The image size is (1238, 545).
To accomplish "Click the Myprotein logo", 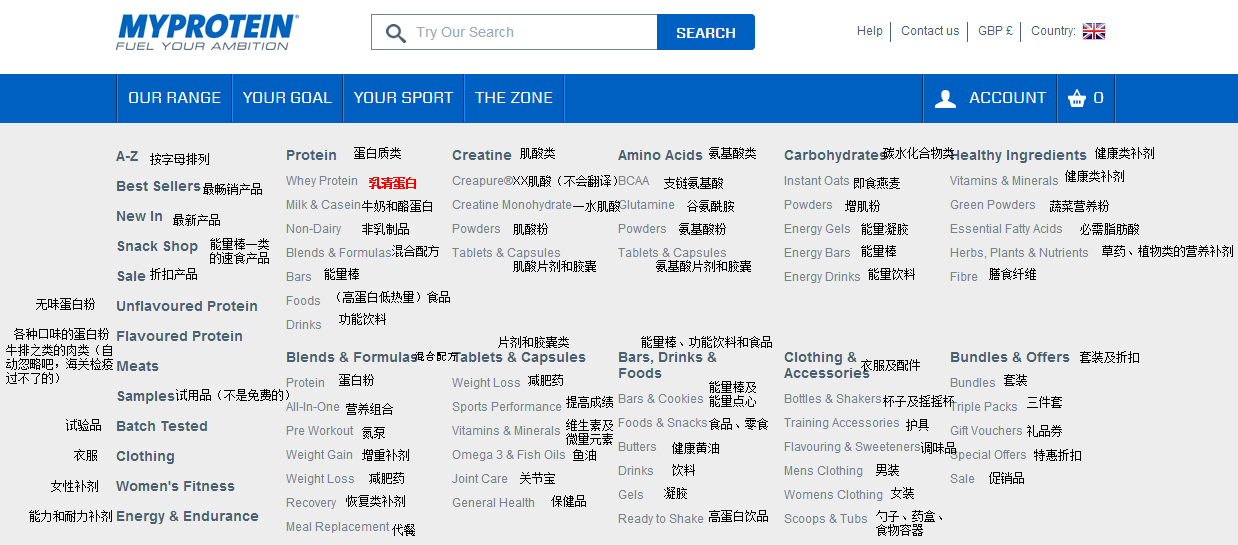I will coord(206,32).
